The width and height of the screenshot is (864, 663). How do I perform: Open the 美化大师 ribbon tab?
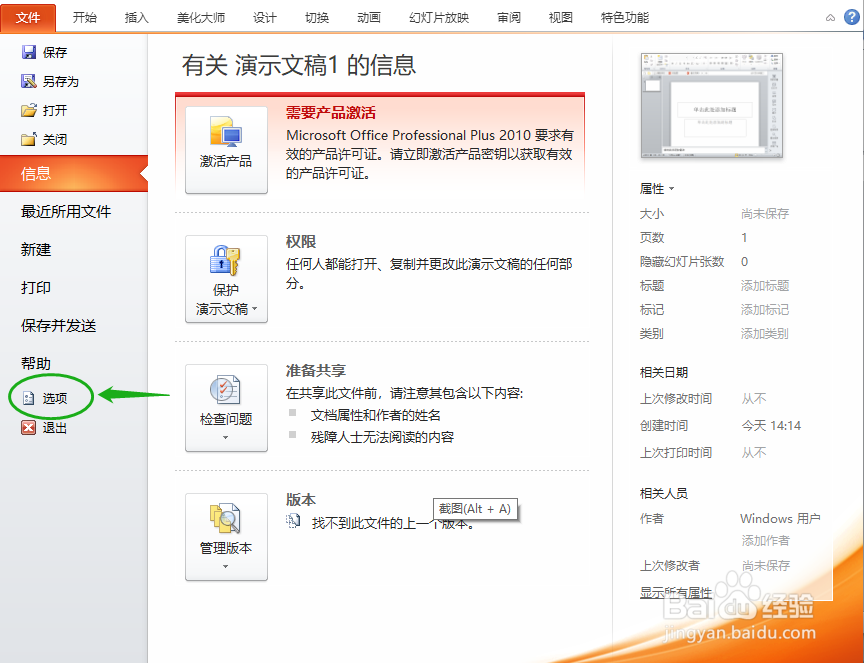pyautogui.click(x=201, y=18)
